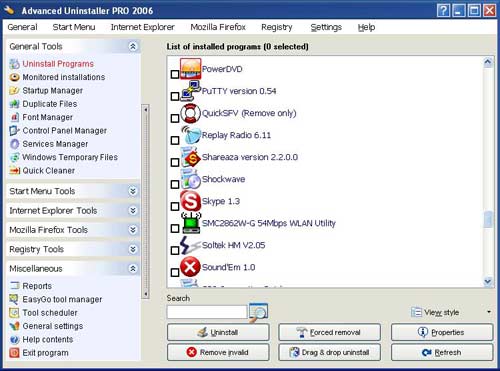The height and width of the screenshot is (371, 500).
Task: Click the Quick Cleaner icon
Action: 14,170
